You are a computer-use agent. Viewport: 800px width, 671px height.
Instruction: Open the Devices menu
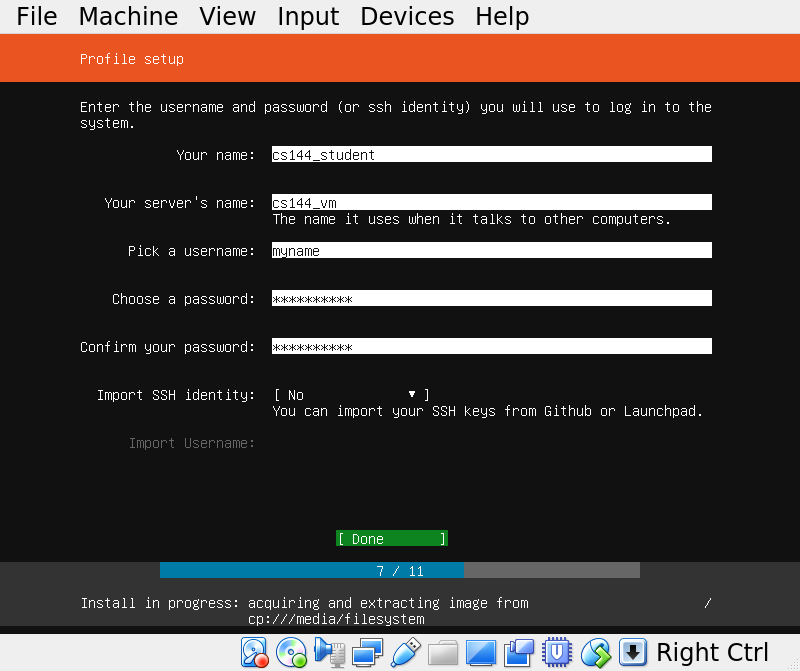(407, 17)
